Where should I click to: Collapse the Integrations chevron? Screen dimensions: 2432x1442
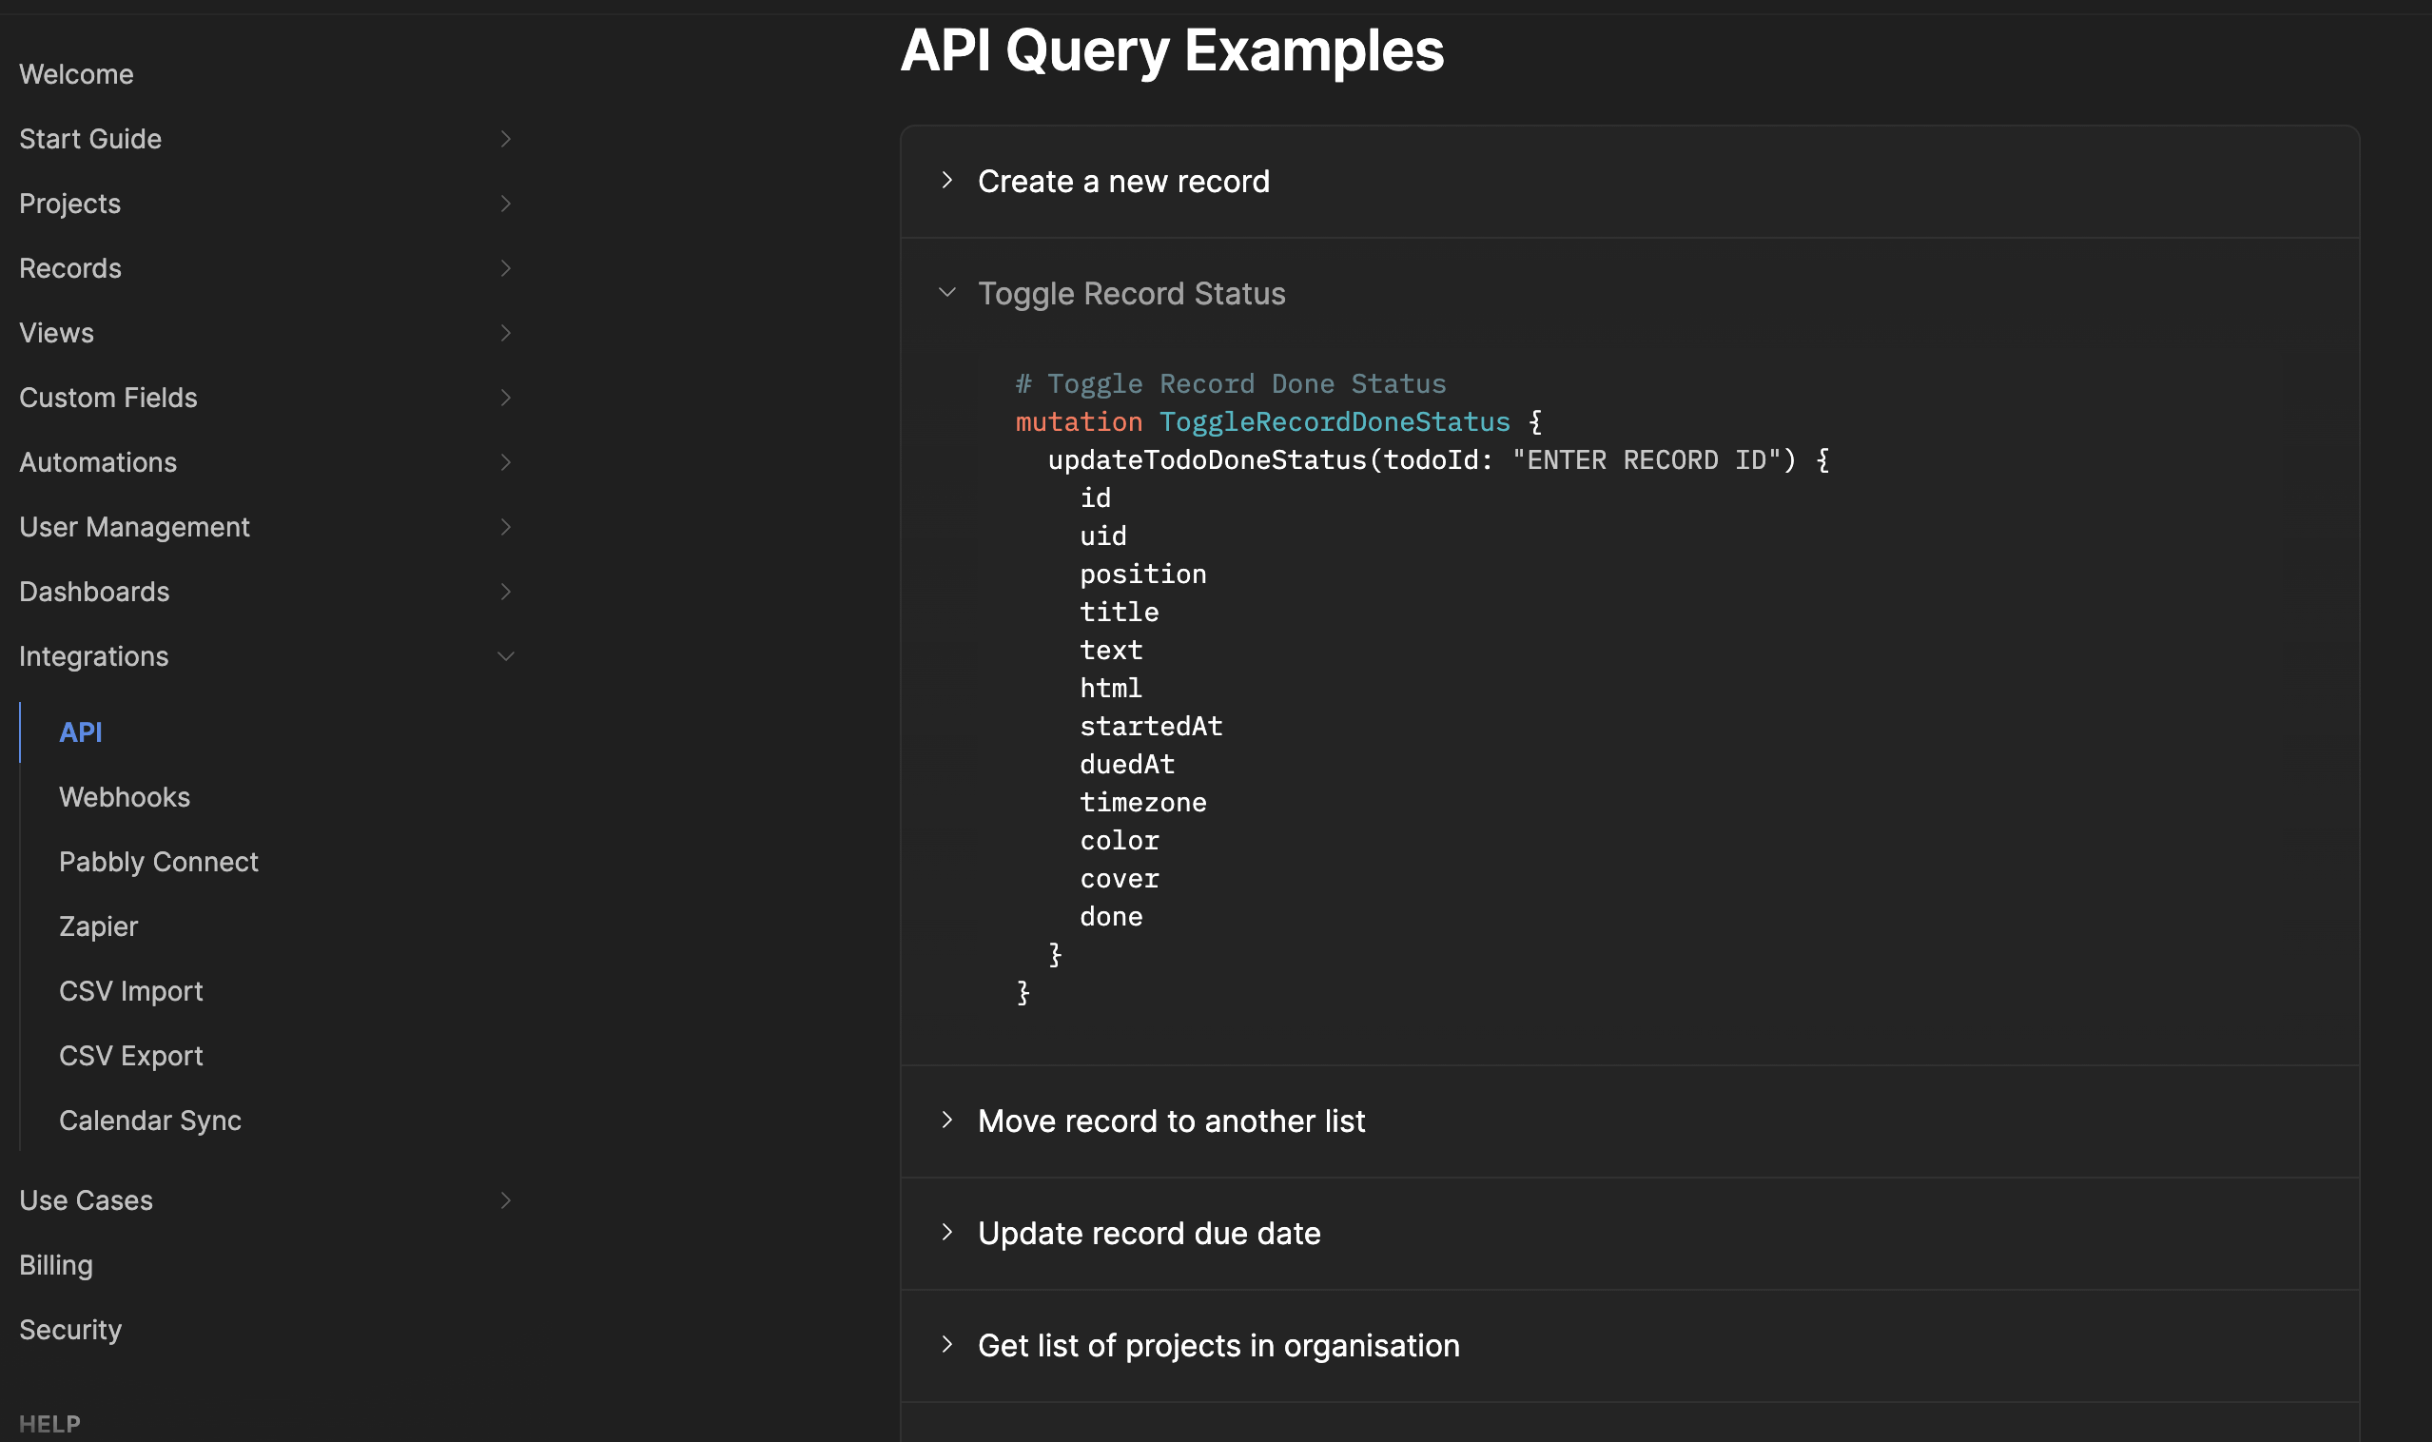[505, 656]
